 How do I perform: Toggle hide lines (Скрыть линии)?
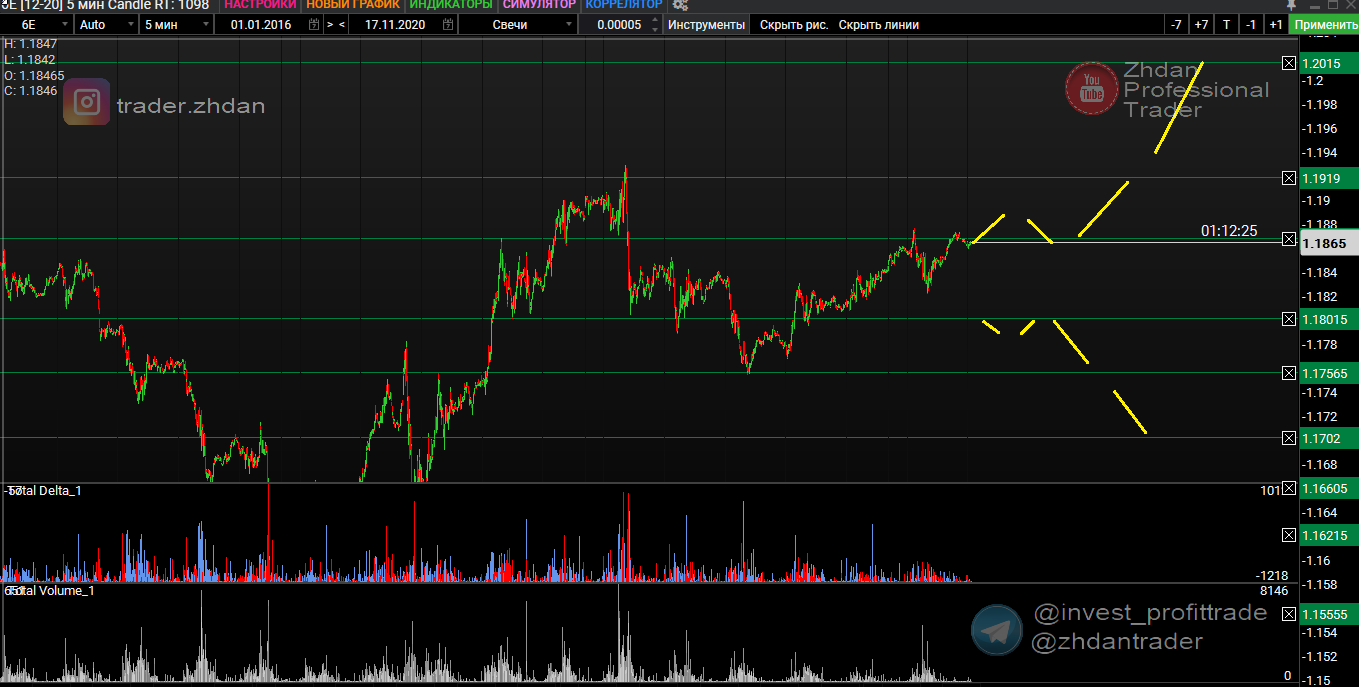click(878, 24)
